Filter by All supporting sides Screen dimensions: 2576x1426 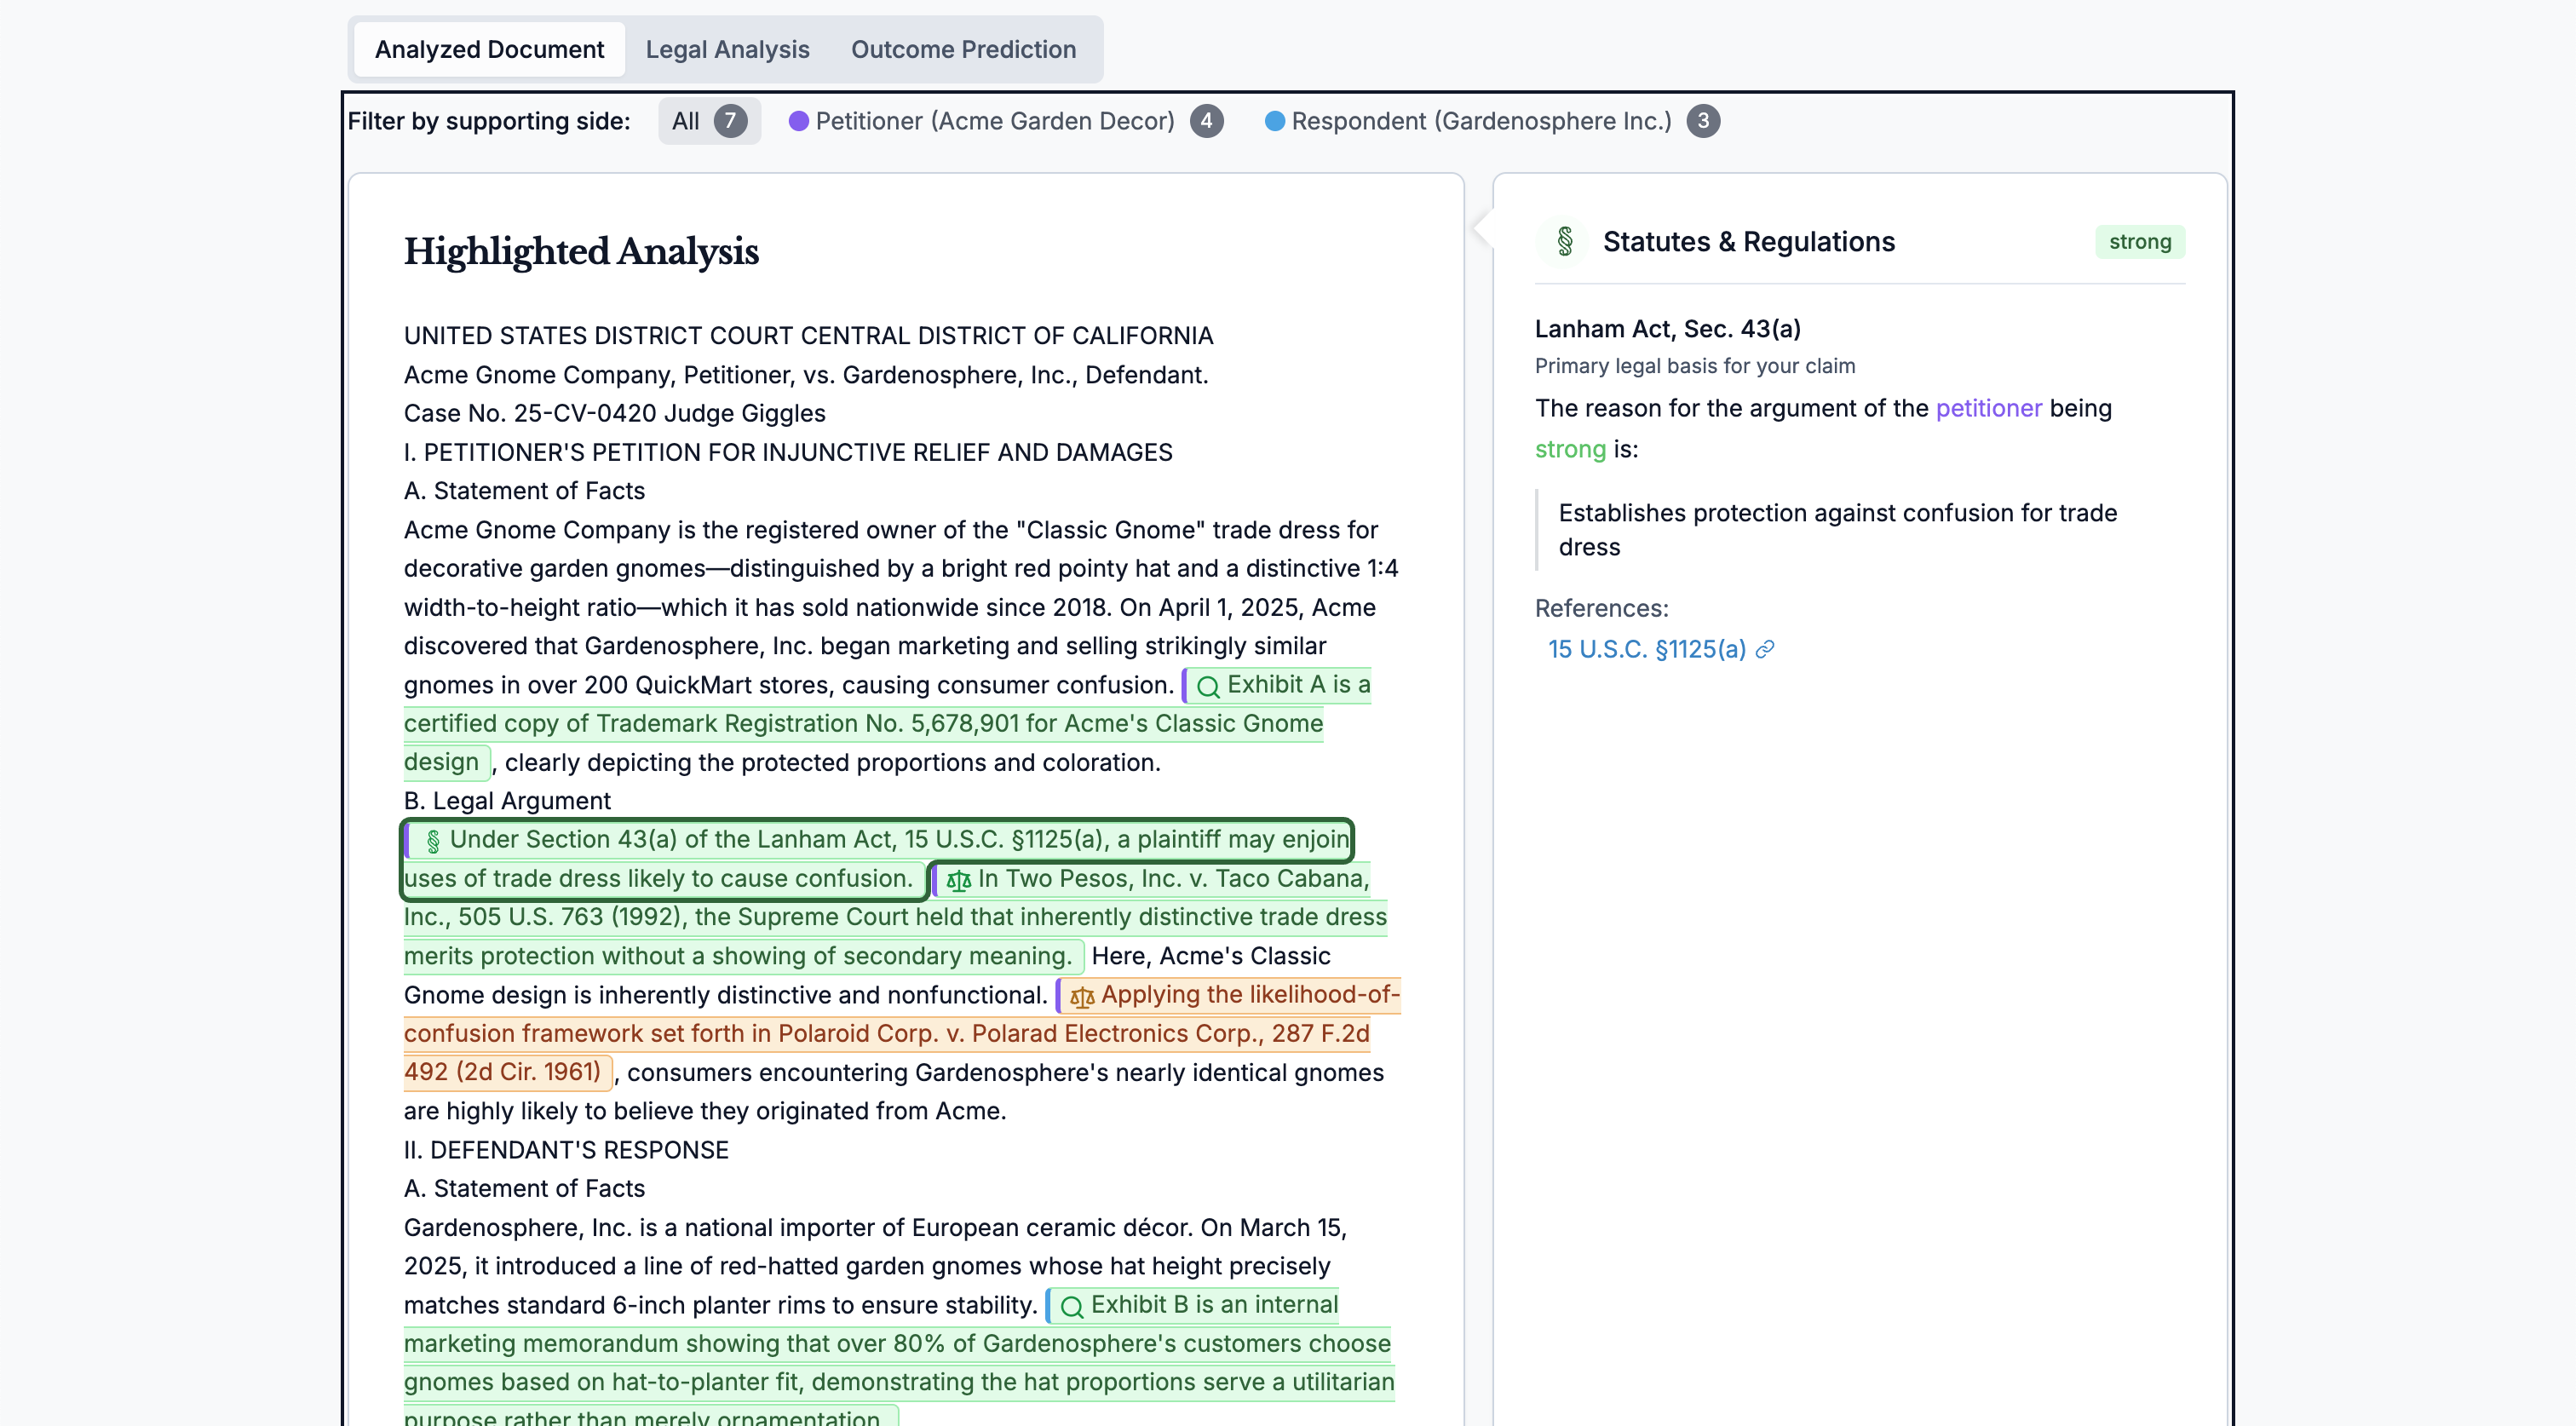tap(708, 121)
